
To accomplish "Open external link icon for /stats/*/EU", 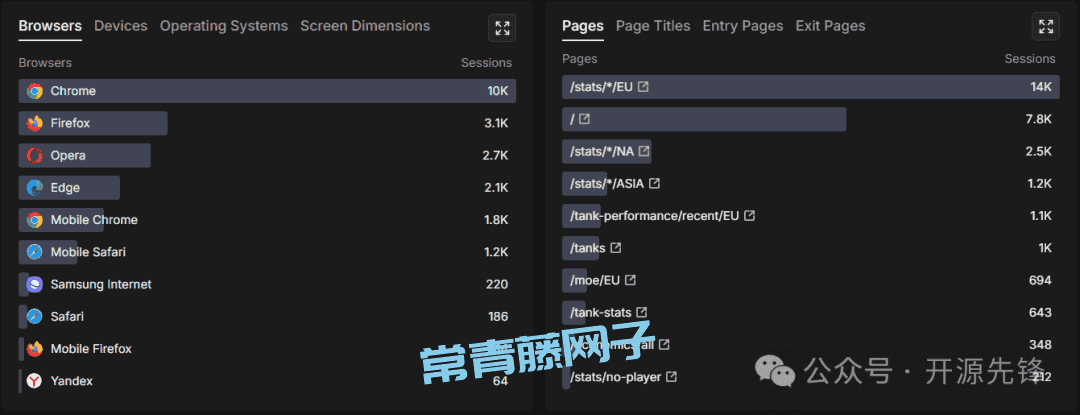I will click(x=644, y=87).
